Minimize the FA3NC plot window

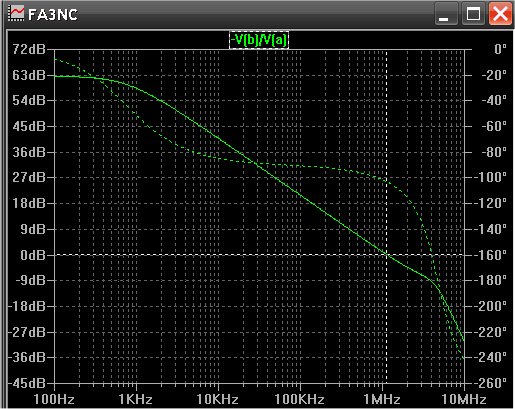click(x=446, y=14)
